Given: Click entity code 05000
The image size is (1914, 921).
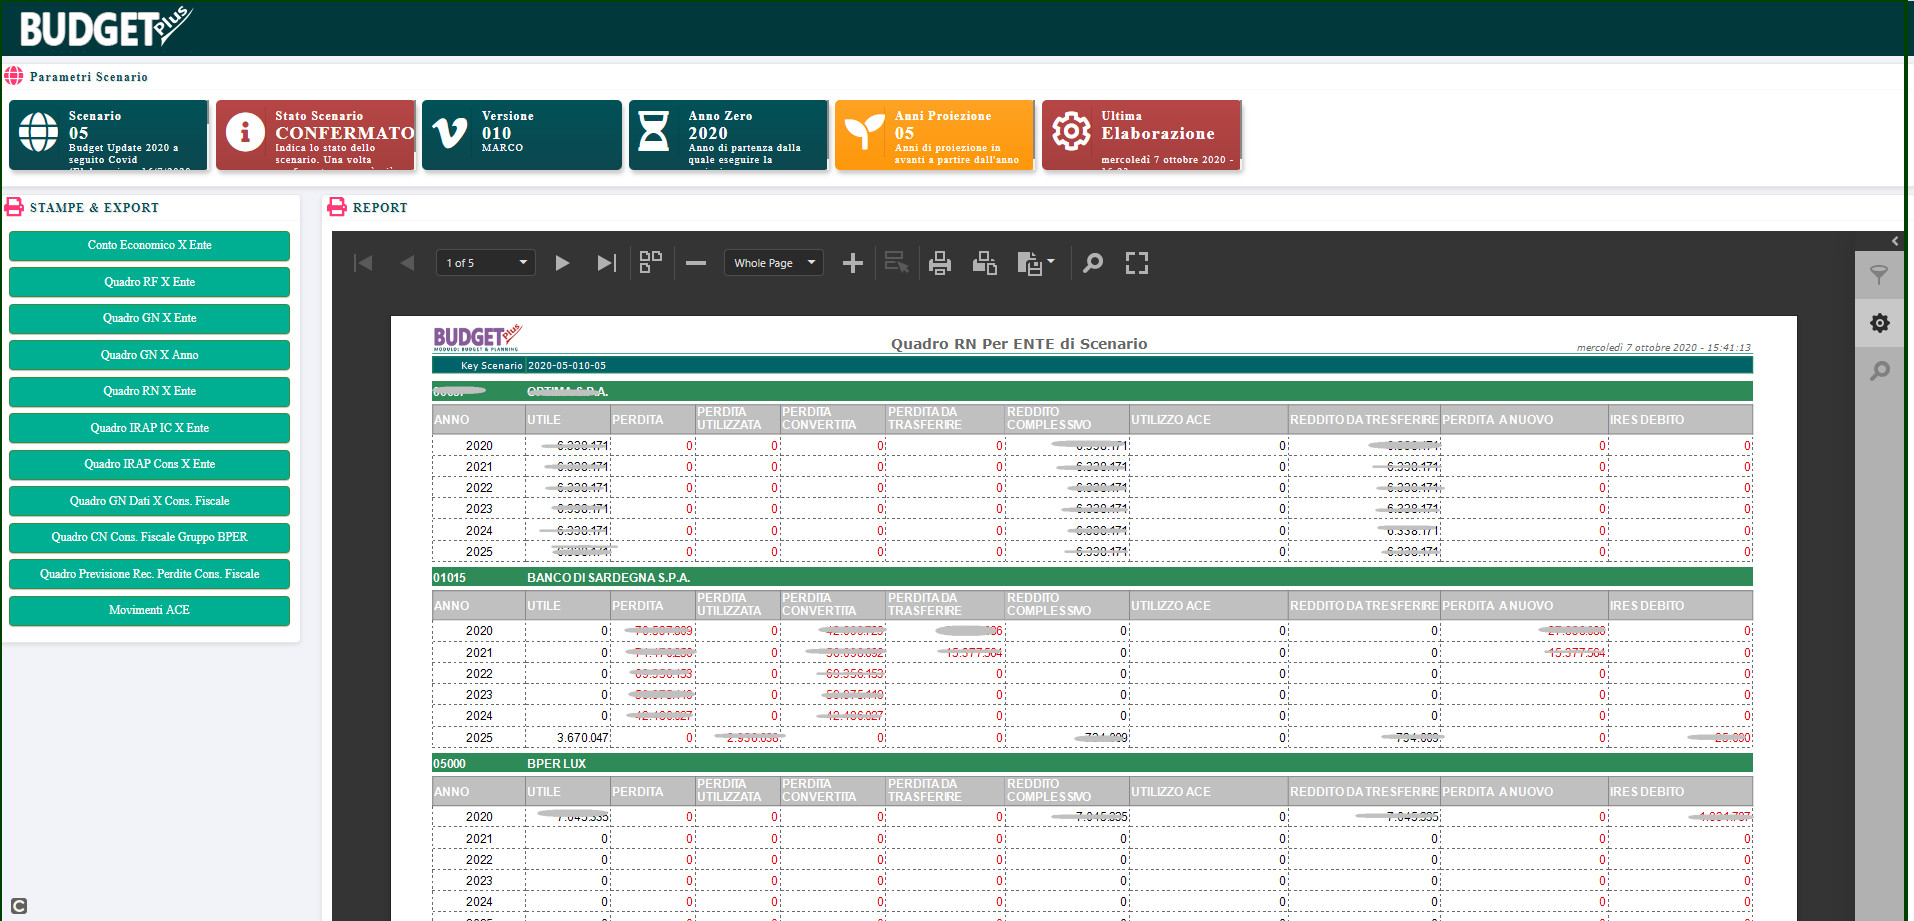Looking at the screenshot, I should [x=450, y=764].
